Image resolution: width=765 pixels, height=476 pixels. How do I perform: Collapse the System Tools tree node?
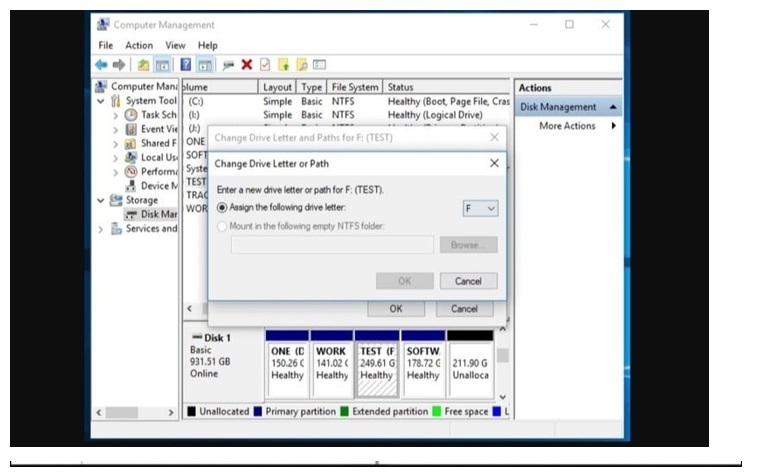click(101, 101)
